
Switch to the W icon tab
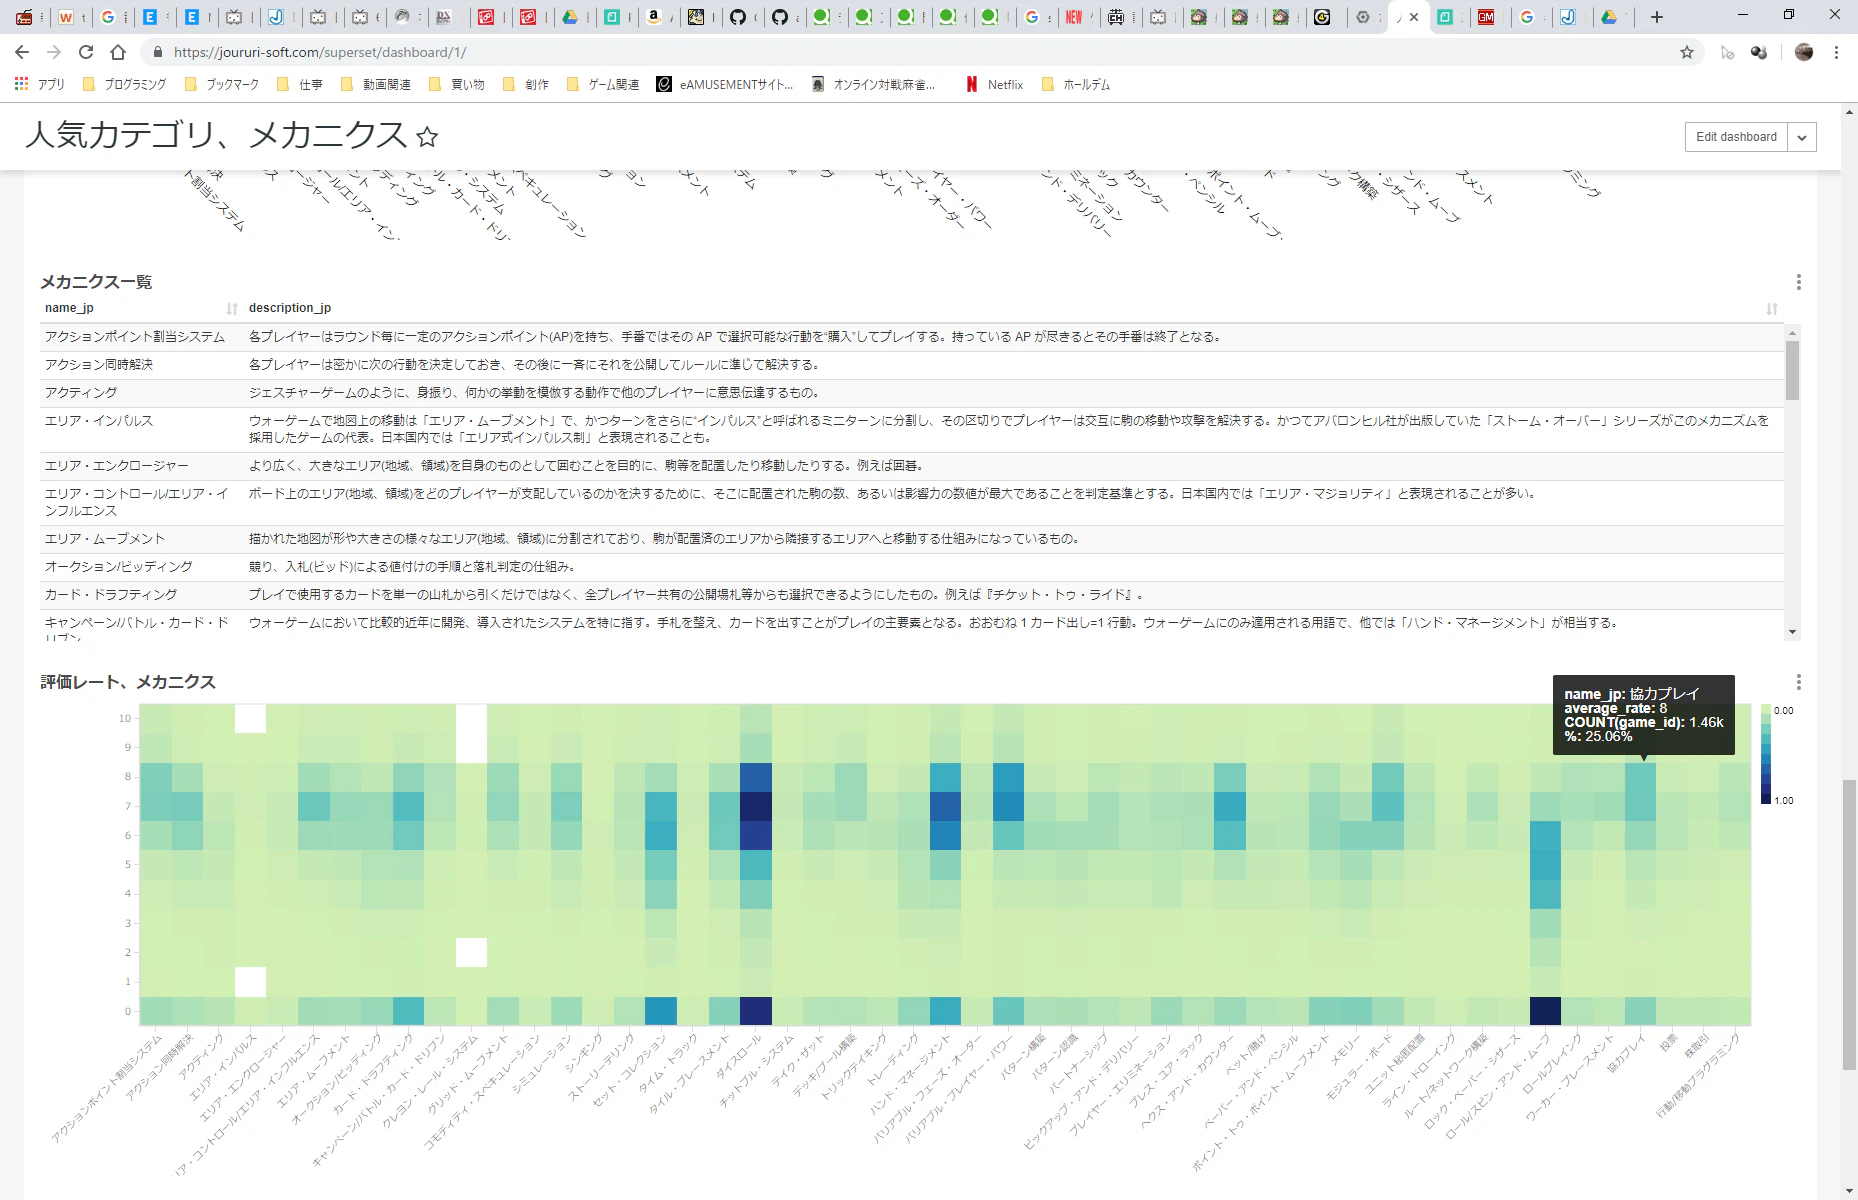click(66, 17)
